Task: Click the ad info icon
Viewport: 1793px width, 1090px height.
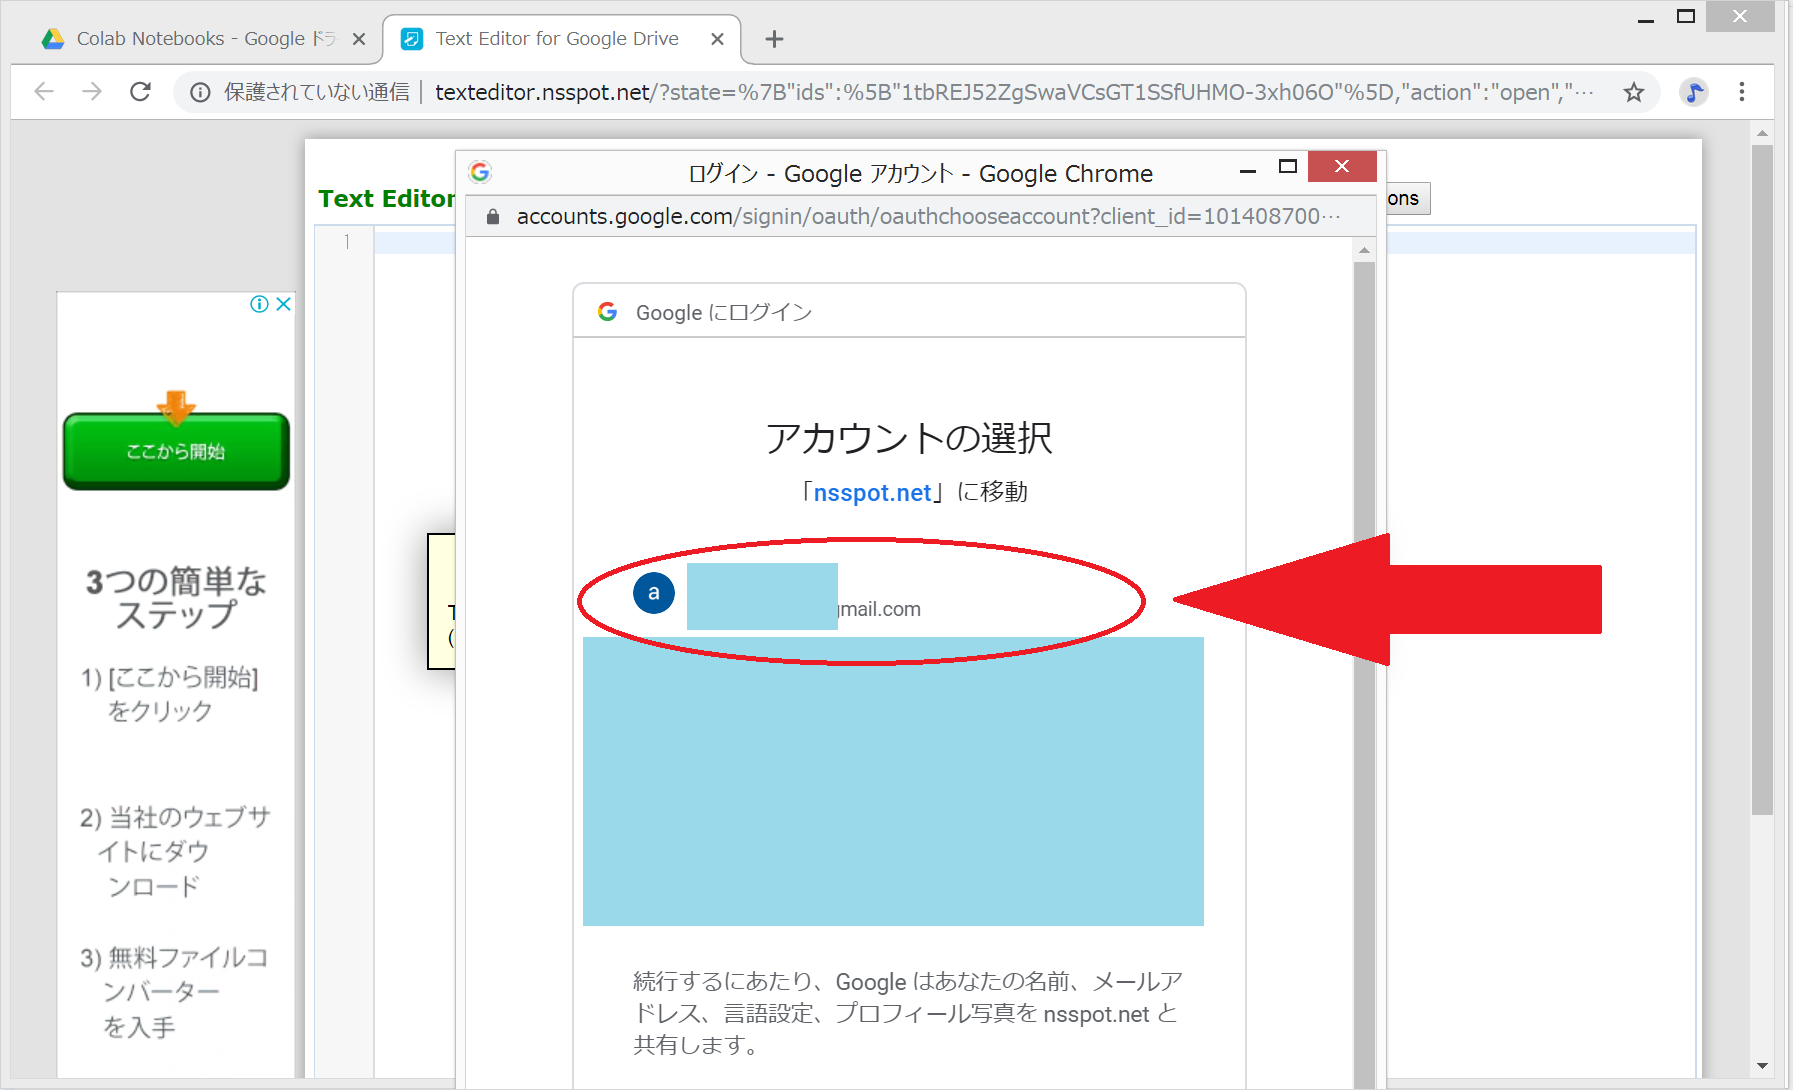Action: point(259,304)
